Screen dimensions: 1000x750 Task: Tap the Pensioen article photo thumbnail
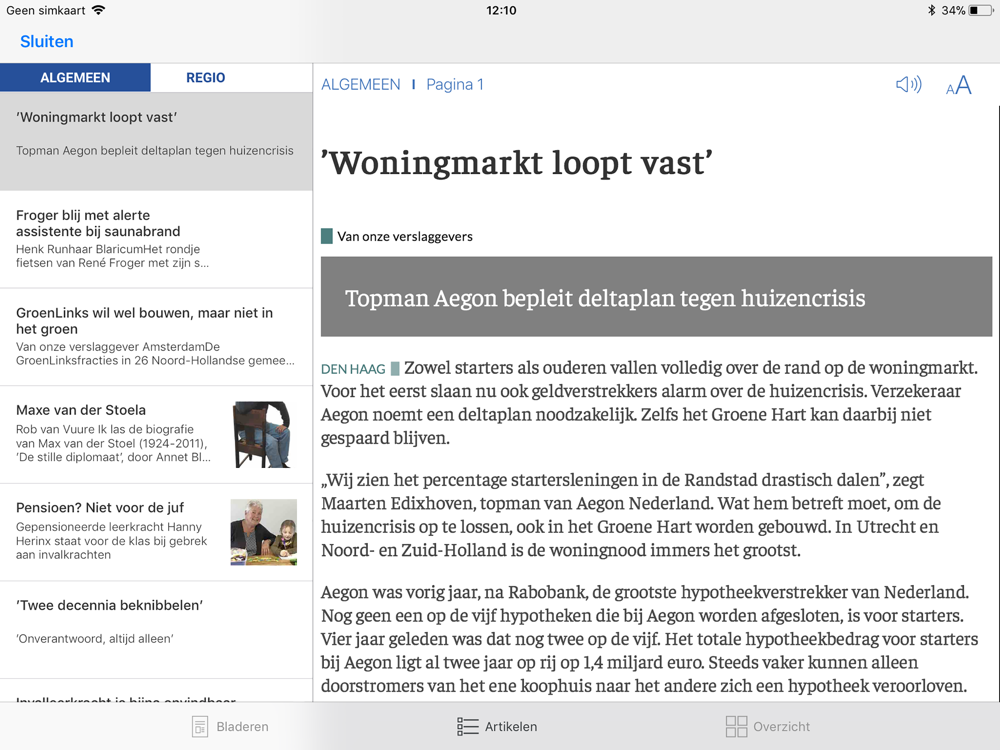(263, 532)
